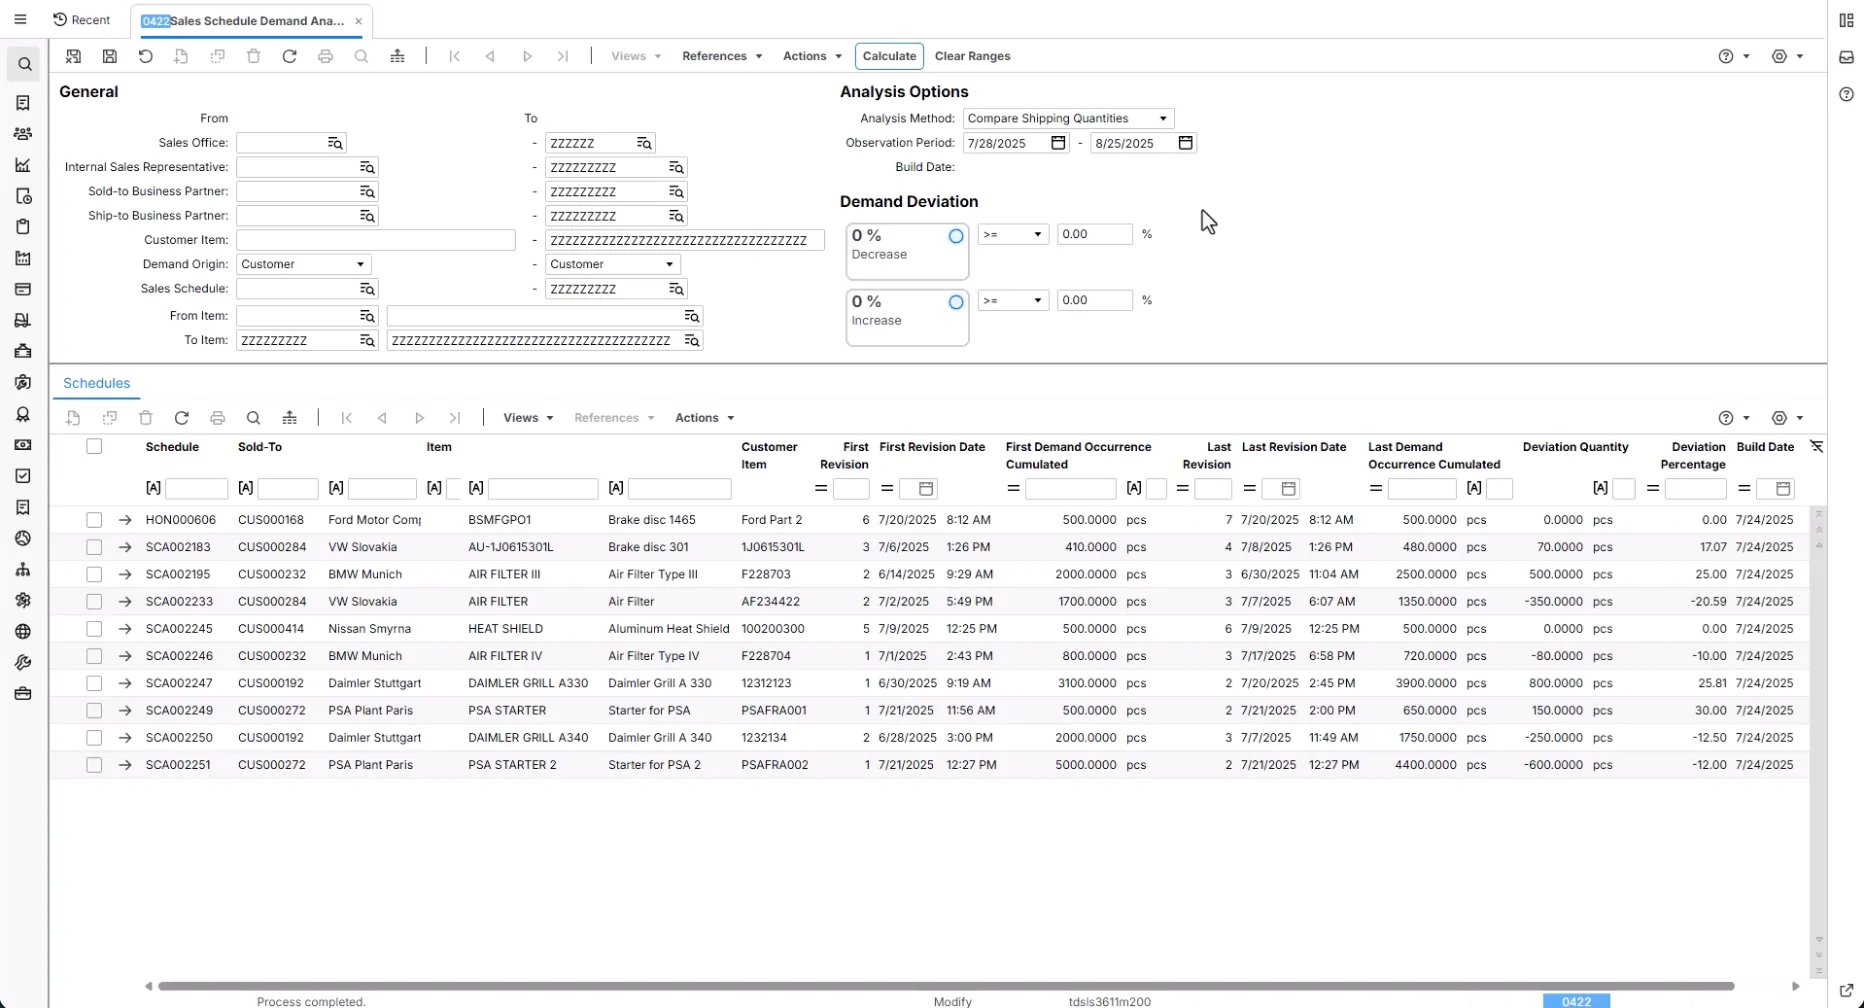Click the Build Date column header
Image resolution: width=1864 pixels, height=1008 pixels.
coord(1765,447)
